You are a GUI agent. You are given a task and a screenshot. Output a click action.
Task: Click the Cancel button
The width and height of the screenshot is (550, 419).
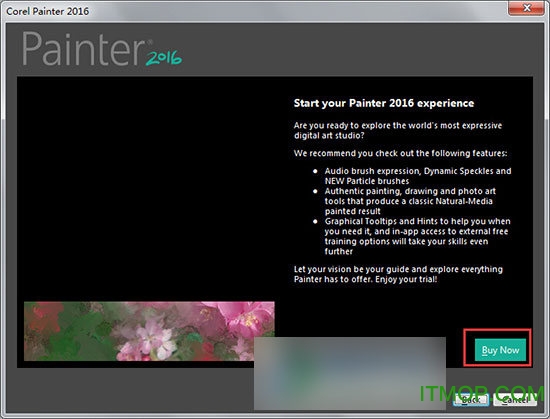tap(515, 400)
